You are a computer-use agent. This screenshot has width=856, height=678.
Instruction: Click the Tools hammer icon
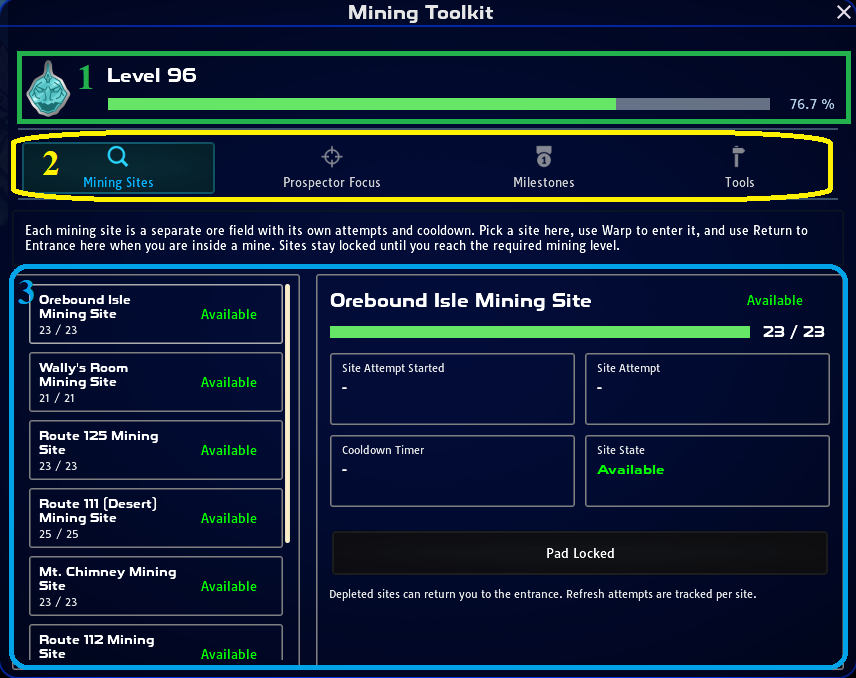click(738, 157)
